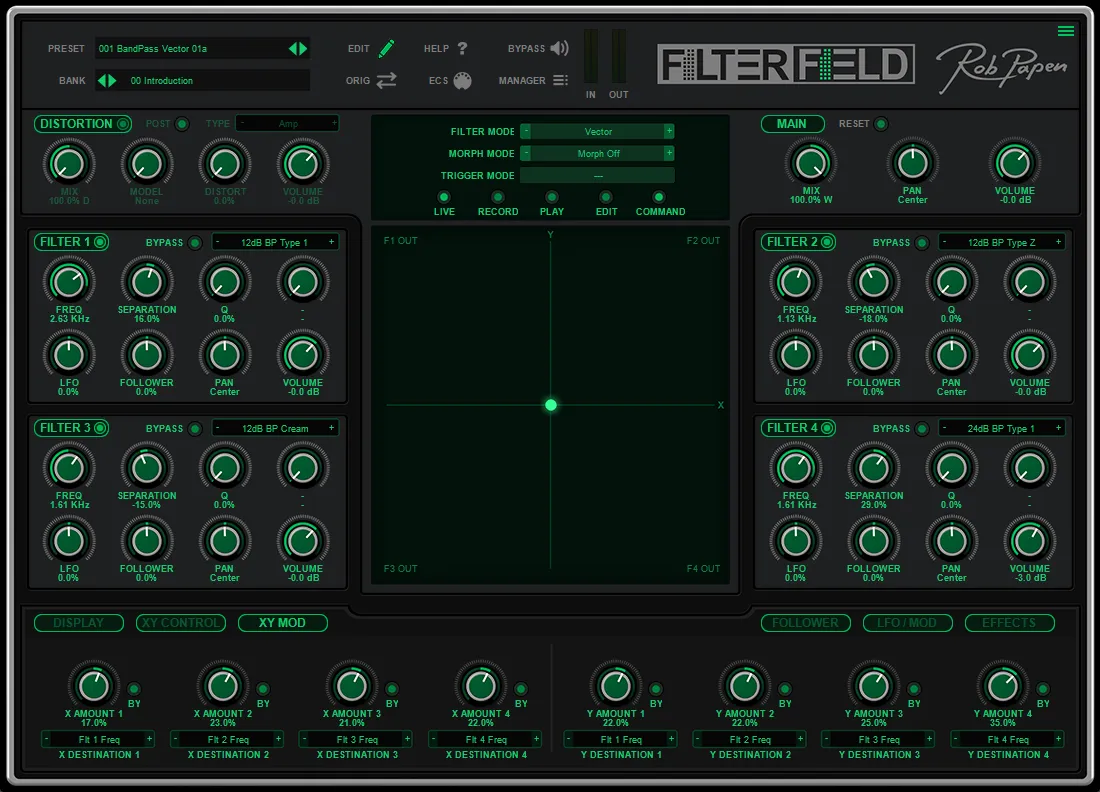1100x792 pixels.
Task: Click the Orig swap arrows icon
Action: (386, 81)
